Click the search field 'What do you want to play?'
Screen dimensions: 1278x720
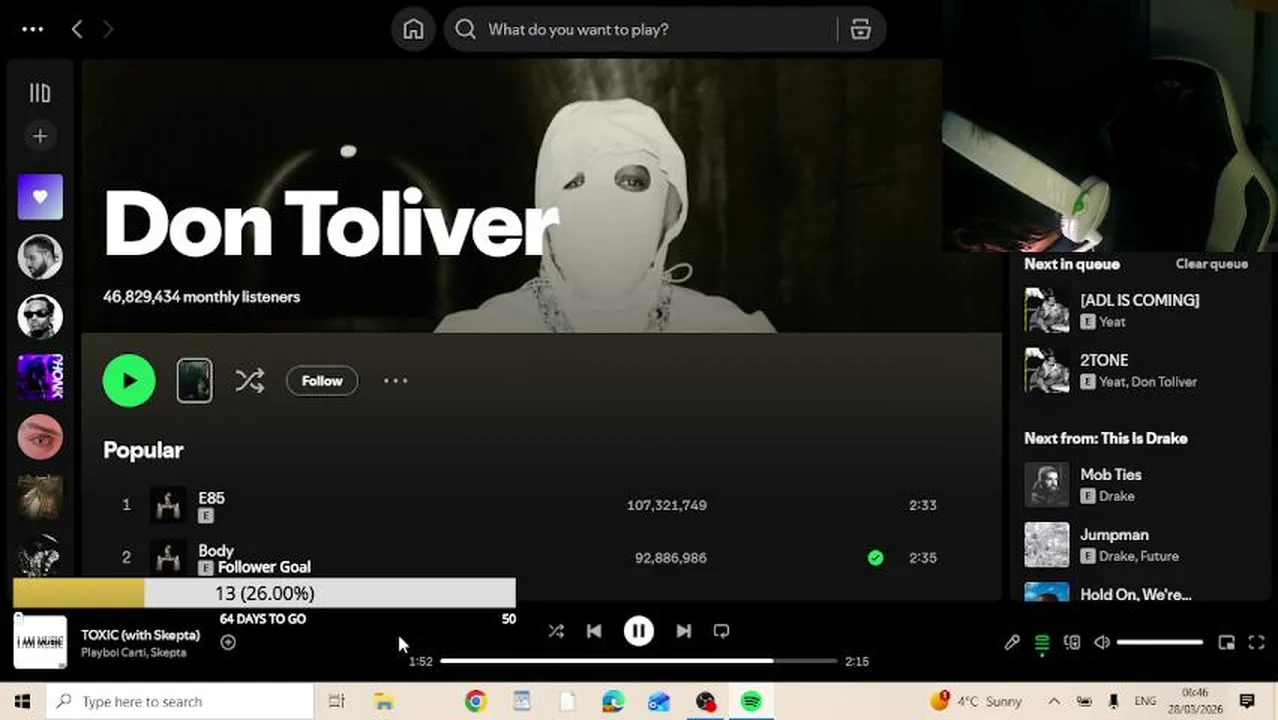[640, 29]
